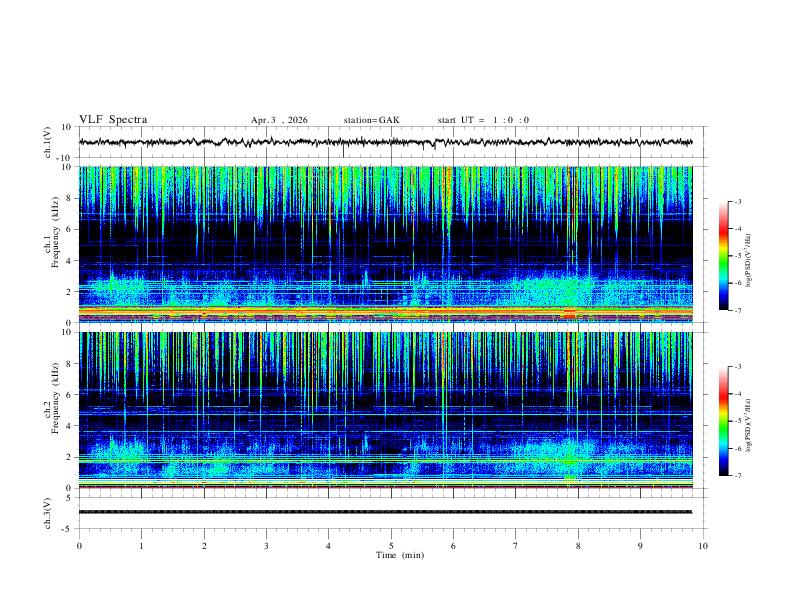Click ch.1 frequency axis tick "4"

(69, 261)
